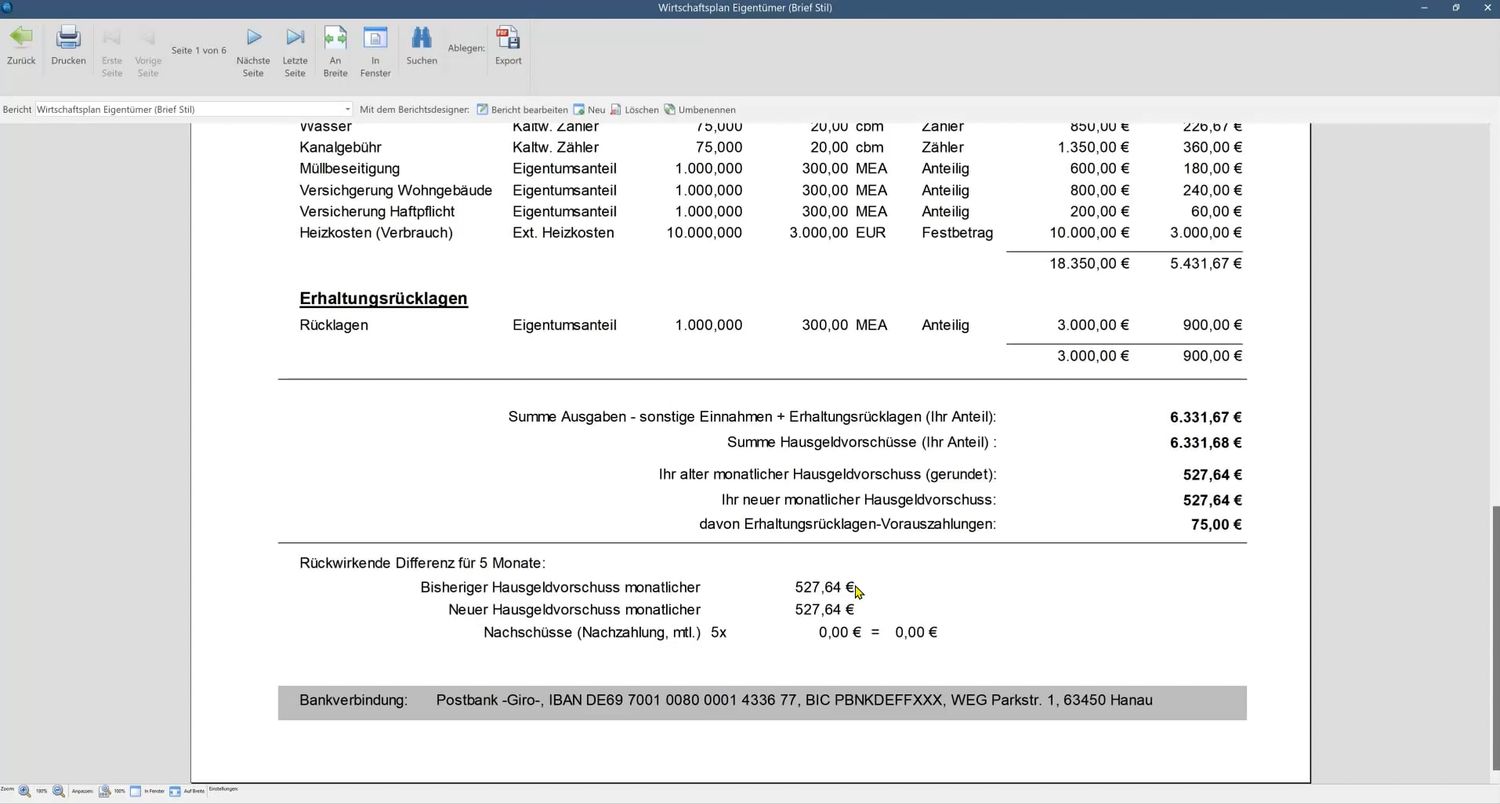Fit page to width with An Breite
Image resolution: width=1500 pixels, height=804 pixels.
click(x=335, y=52)
